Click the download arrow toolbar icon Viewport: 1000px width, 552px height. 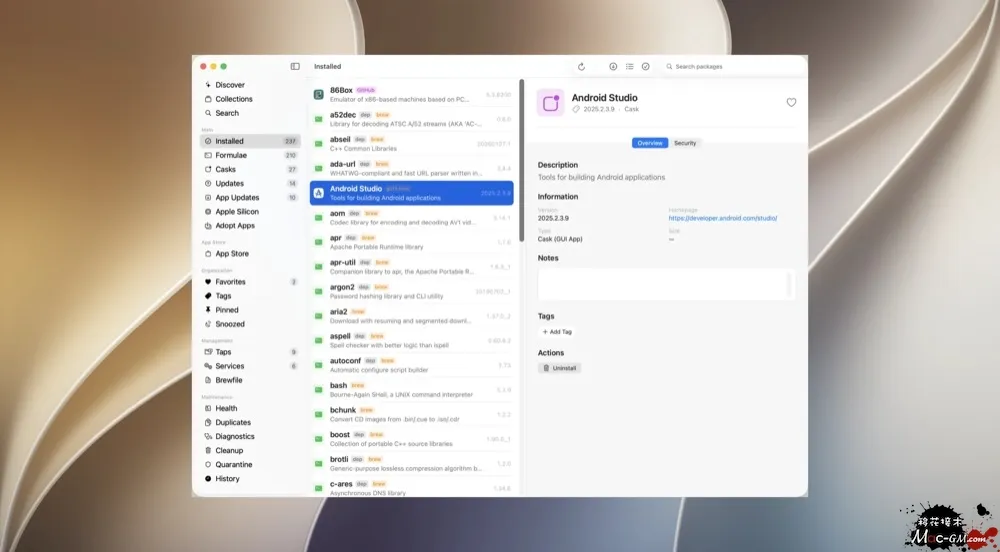613,66
